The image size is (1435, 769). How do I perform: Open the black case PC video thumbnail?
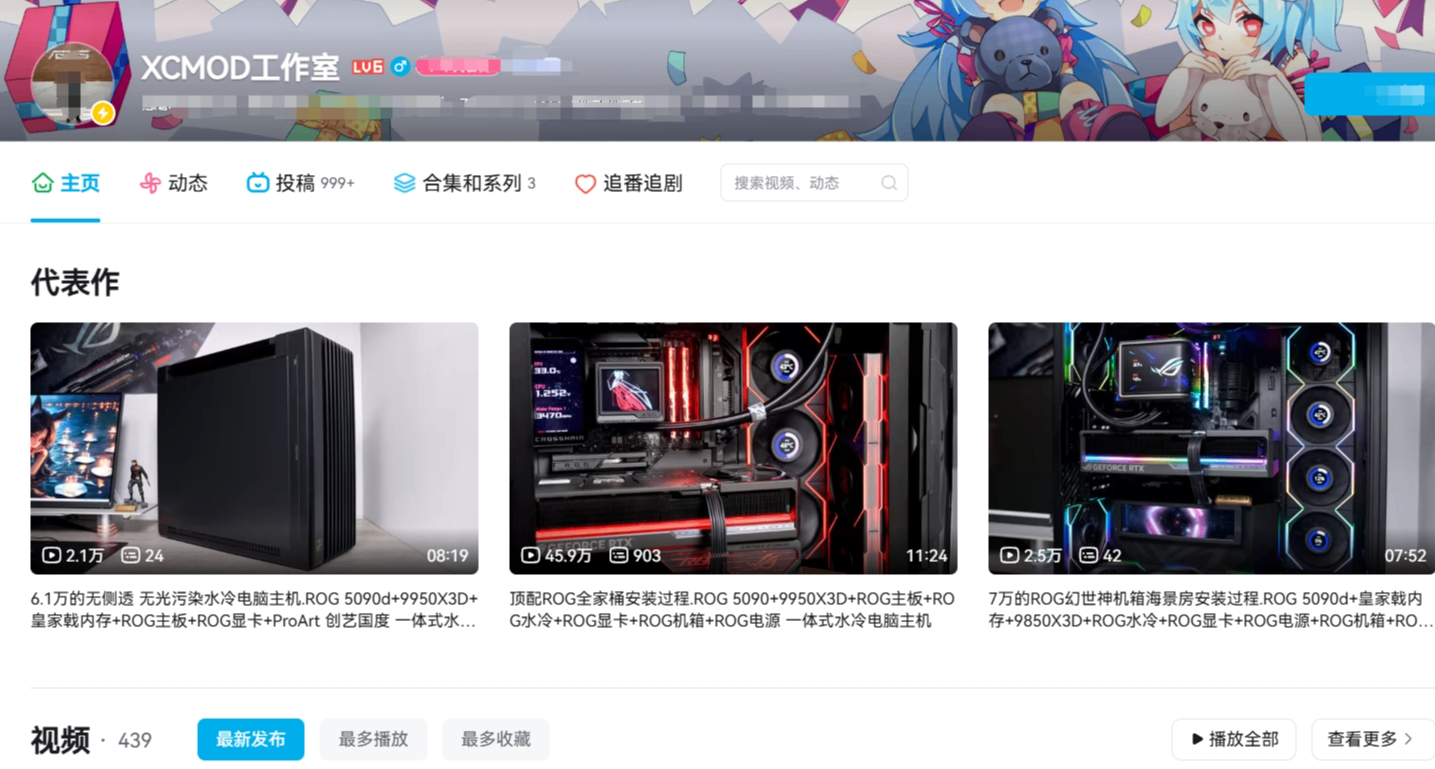pos(254,448)
